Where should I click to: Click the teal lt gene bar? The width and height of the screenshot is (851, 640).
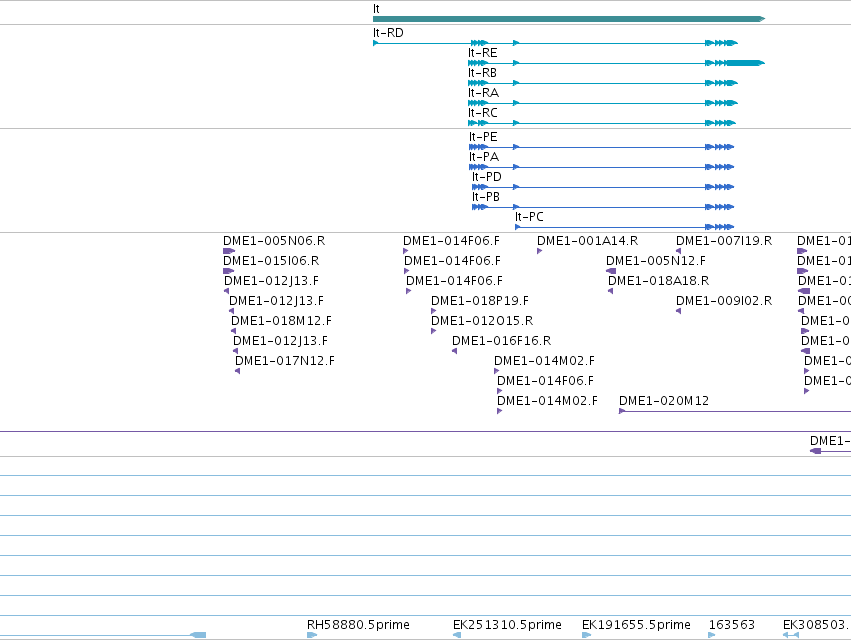tap(569, 19)
